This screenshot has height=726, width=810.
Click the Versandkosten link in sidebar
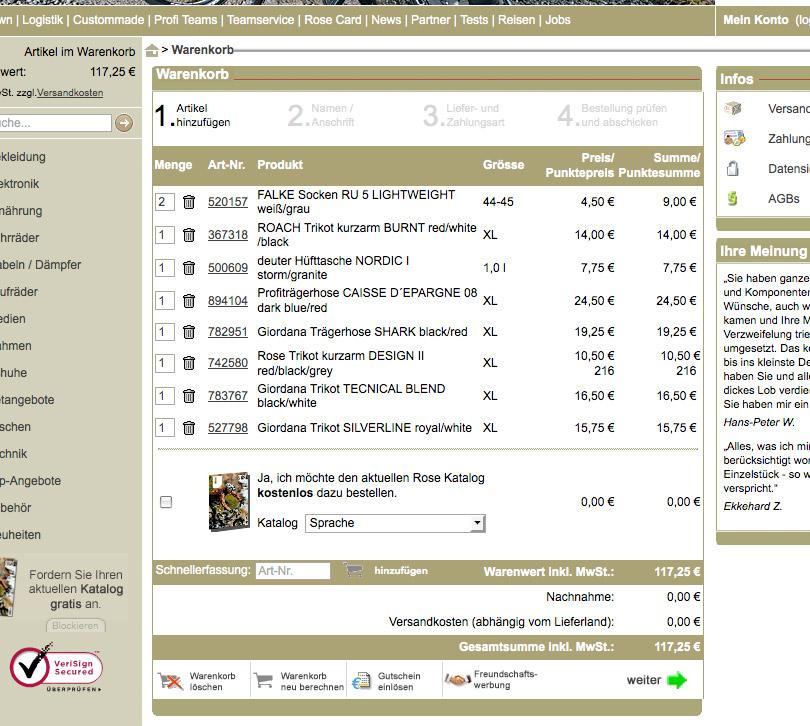click(x=70, y=93)
